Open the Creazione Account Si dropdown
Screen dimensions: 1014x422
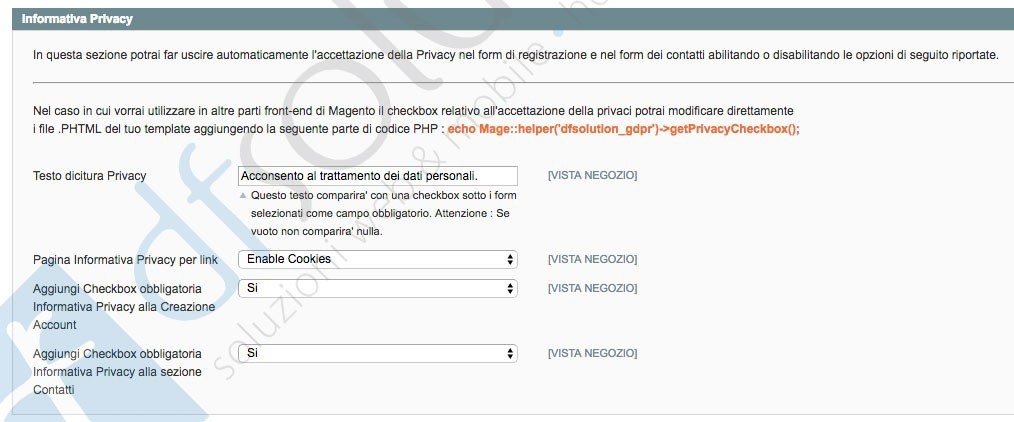(378, 288)
